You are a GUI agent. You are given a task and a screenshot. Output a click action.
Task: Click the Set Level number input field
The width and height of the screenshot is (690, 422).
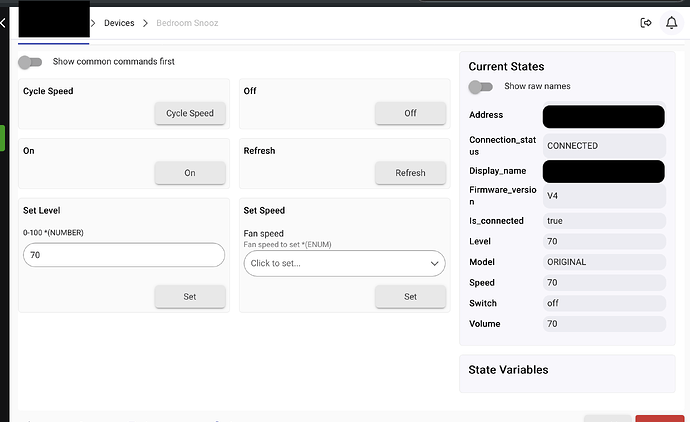[123, 256]
